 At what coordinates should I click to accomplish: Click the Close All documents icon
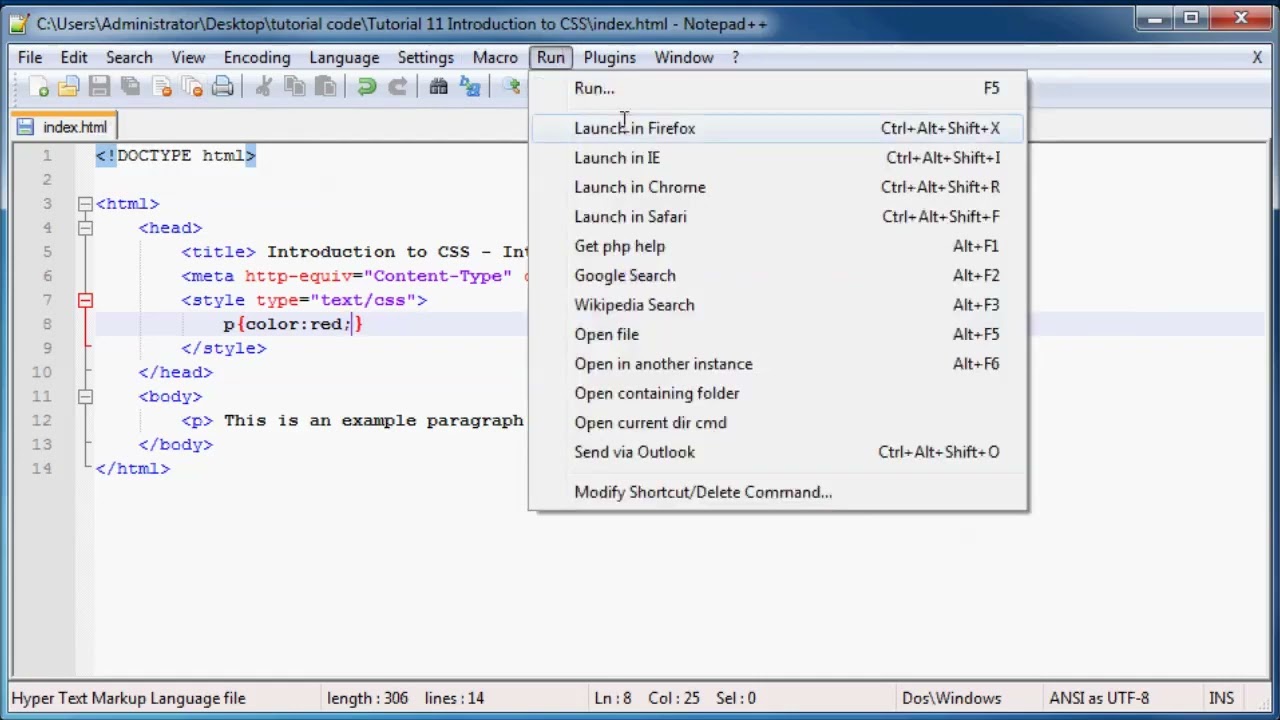point(192,88)
